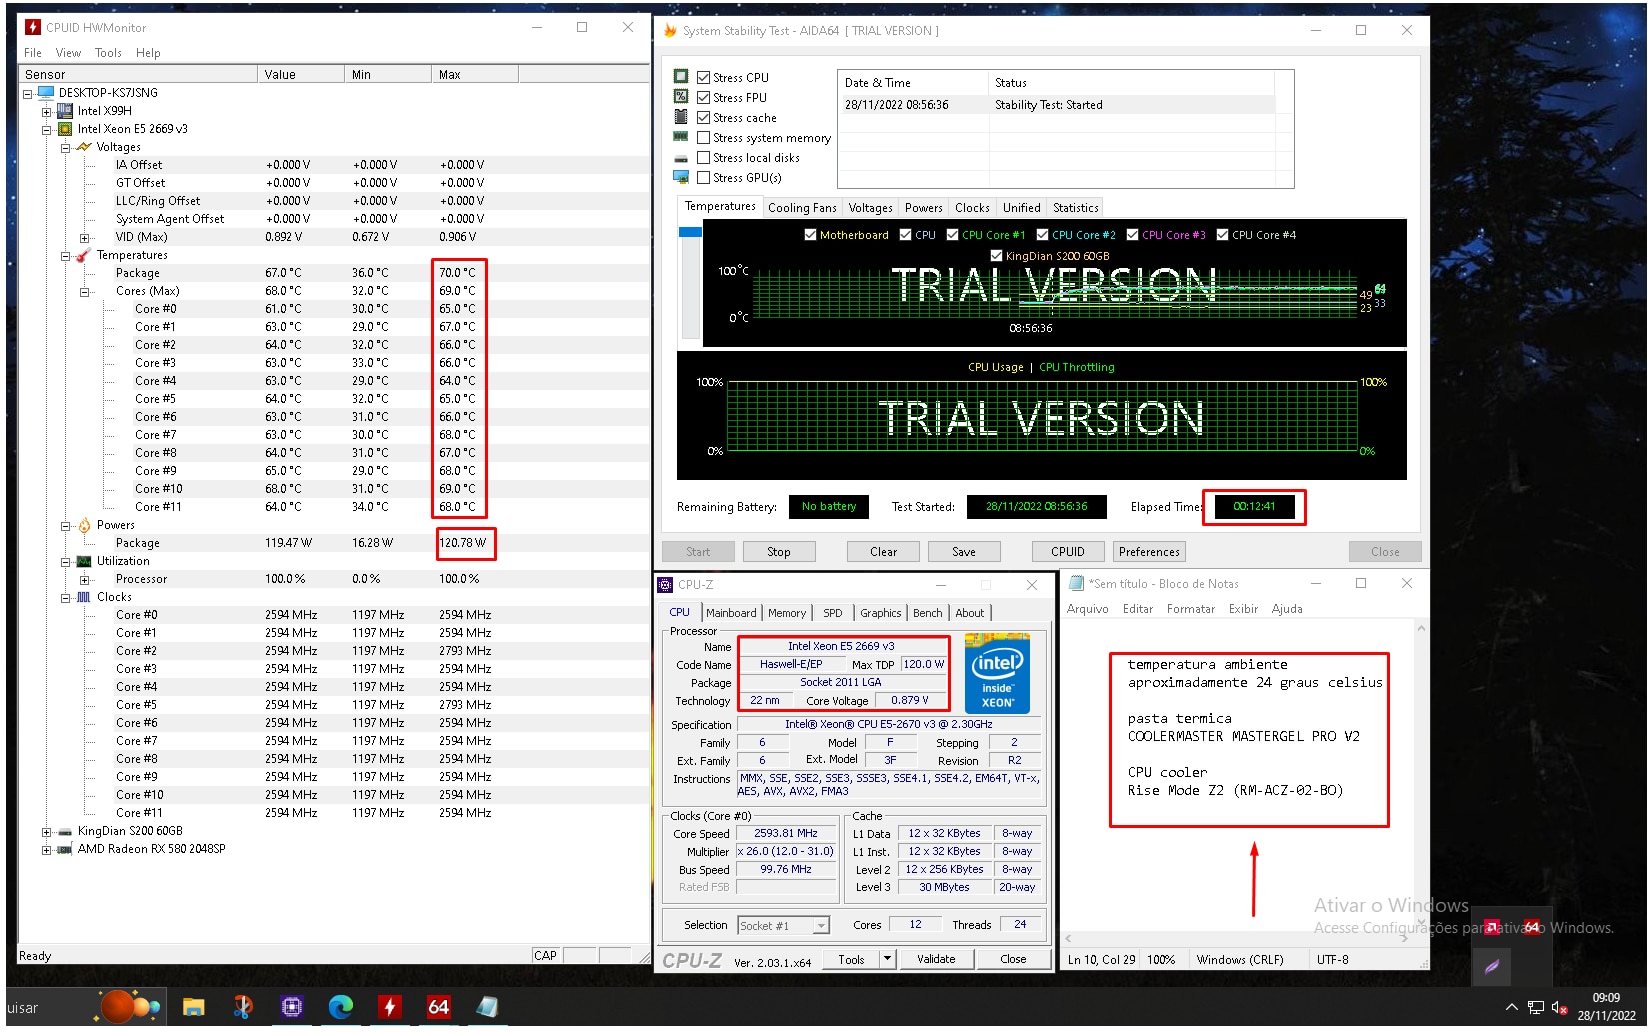Click the planets search highlight icon on taskbar

[129, 1006]
